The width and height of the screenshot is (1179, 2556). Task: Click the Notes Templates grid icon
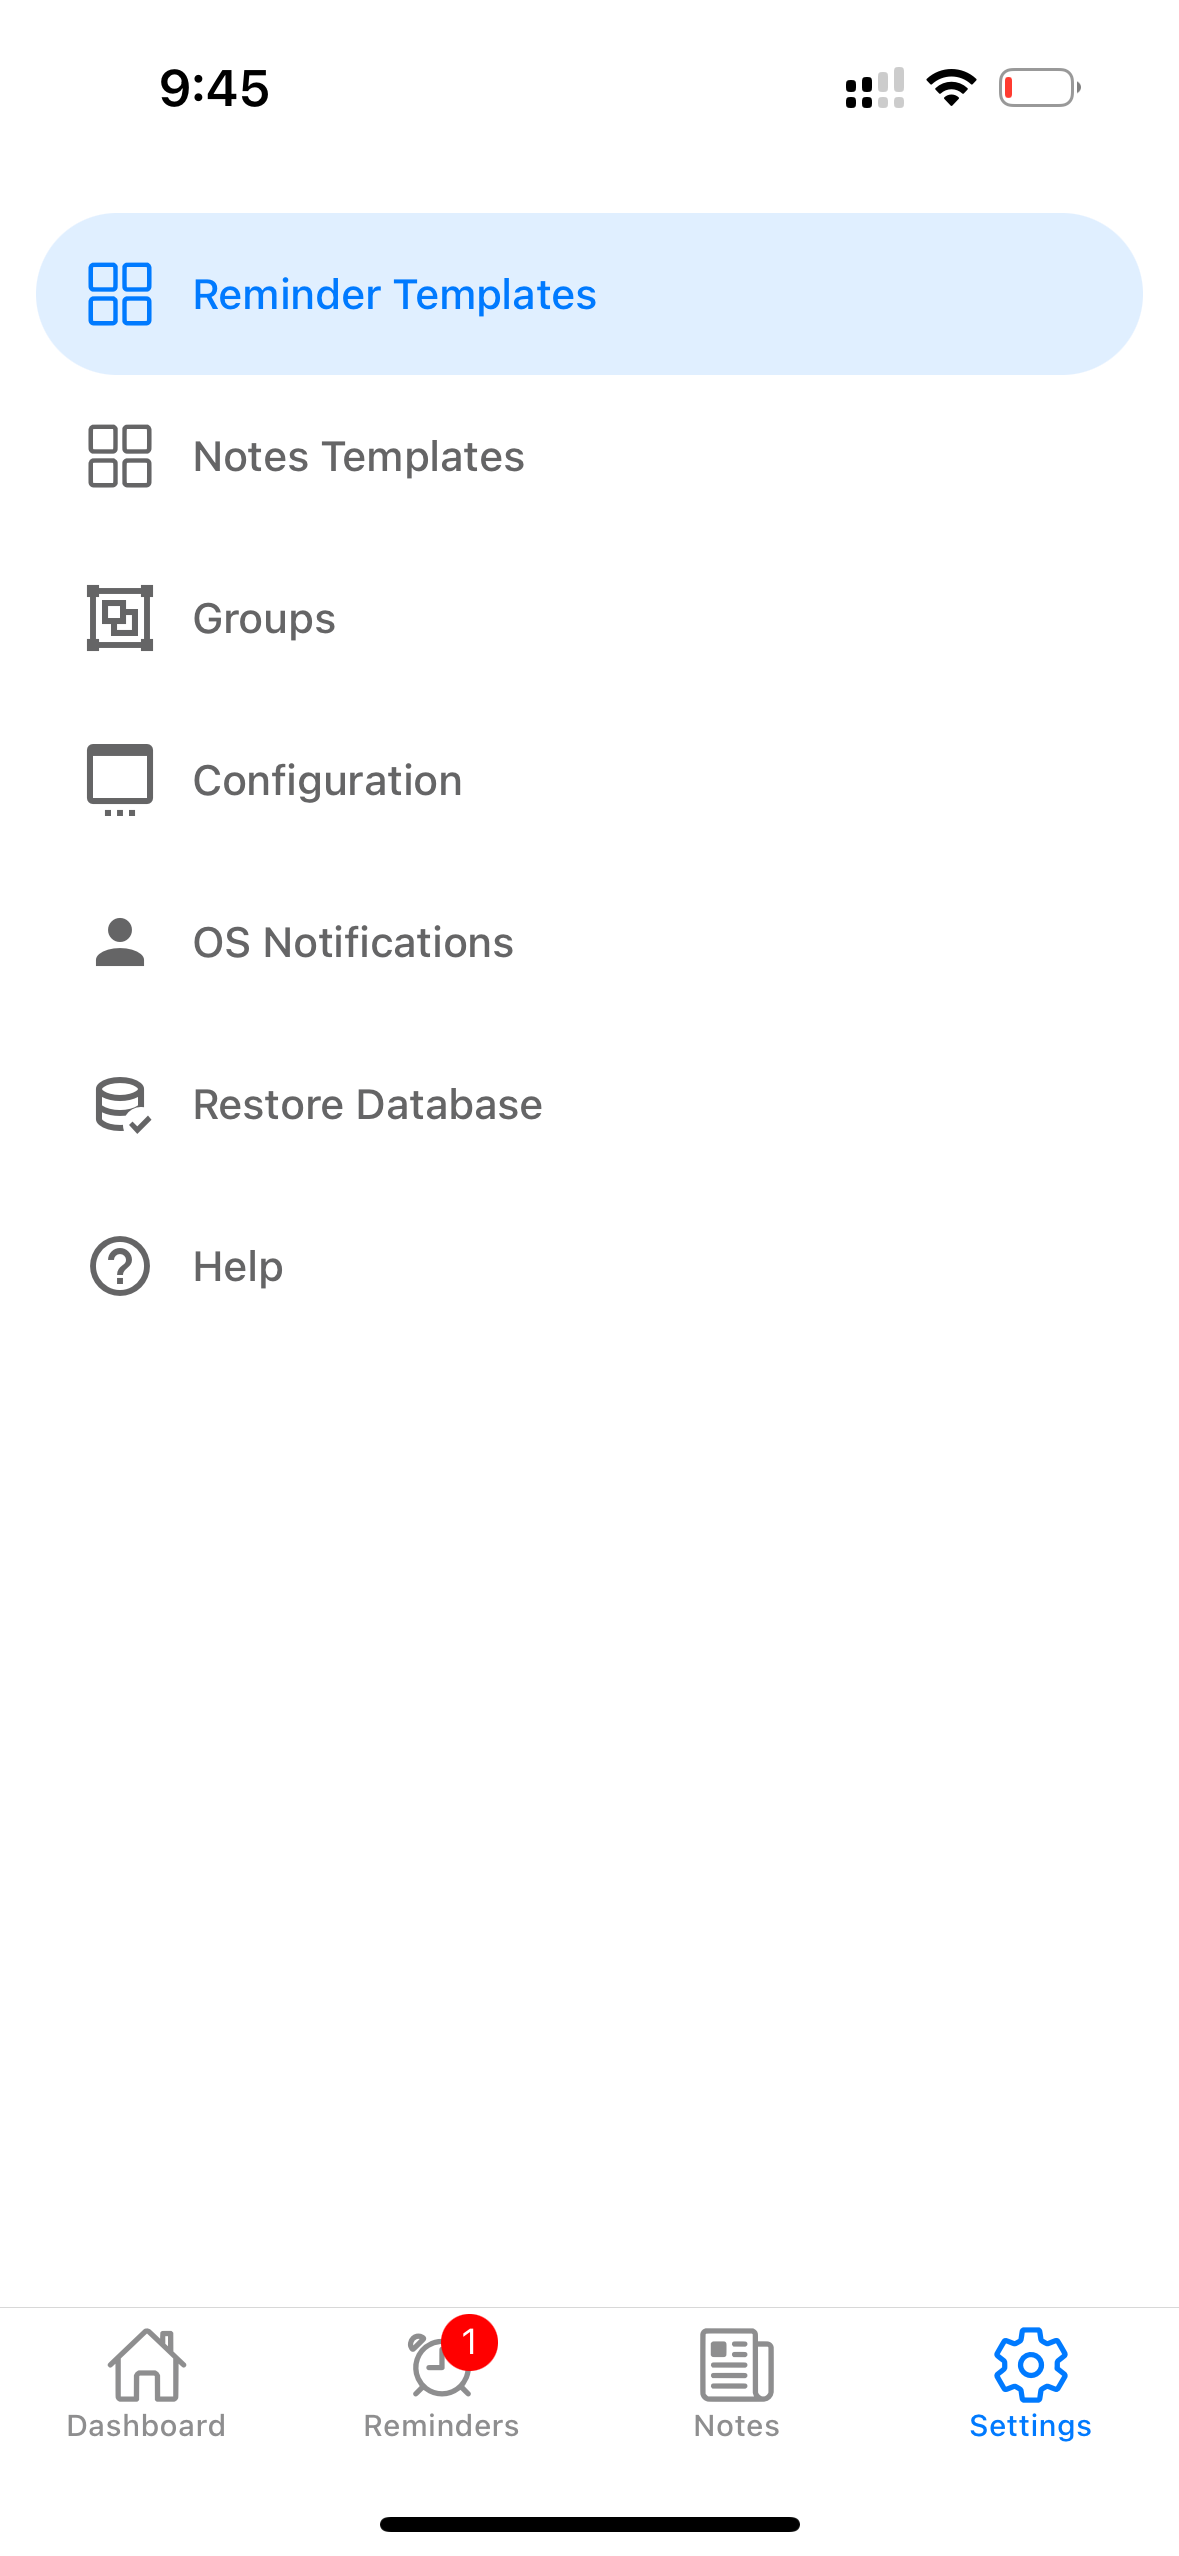pyautogui.click(x=120, y=457)
